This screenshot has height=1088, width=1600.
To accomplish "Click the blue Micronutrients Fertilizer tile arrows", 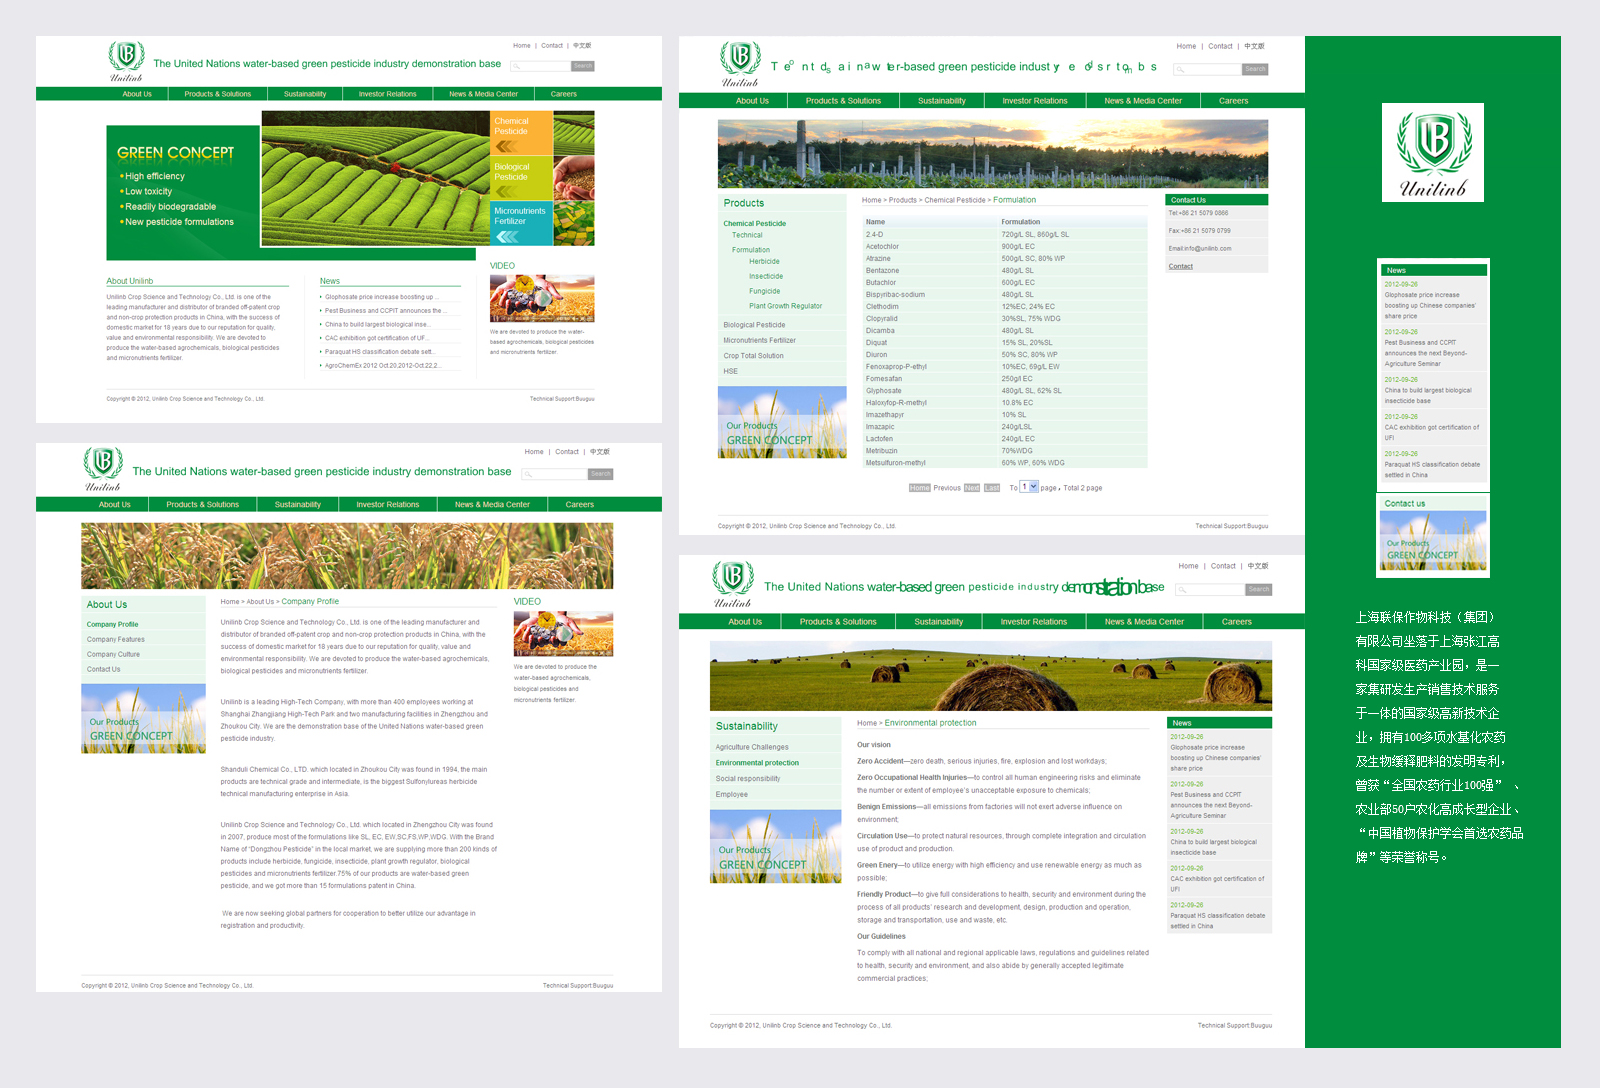I will 508,236.
